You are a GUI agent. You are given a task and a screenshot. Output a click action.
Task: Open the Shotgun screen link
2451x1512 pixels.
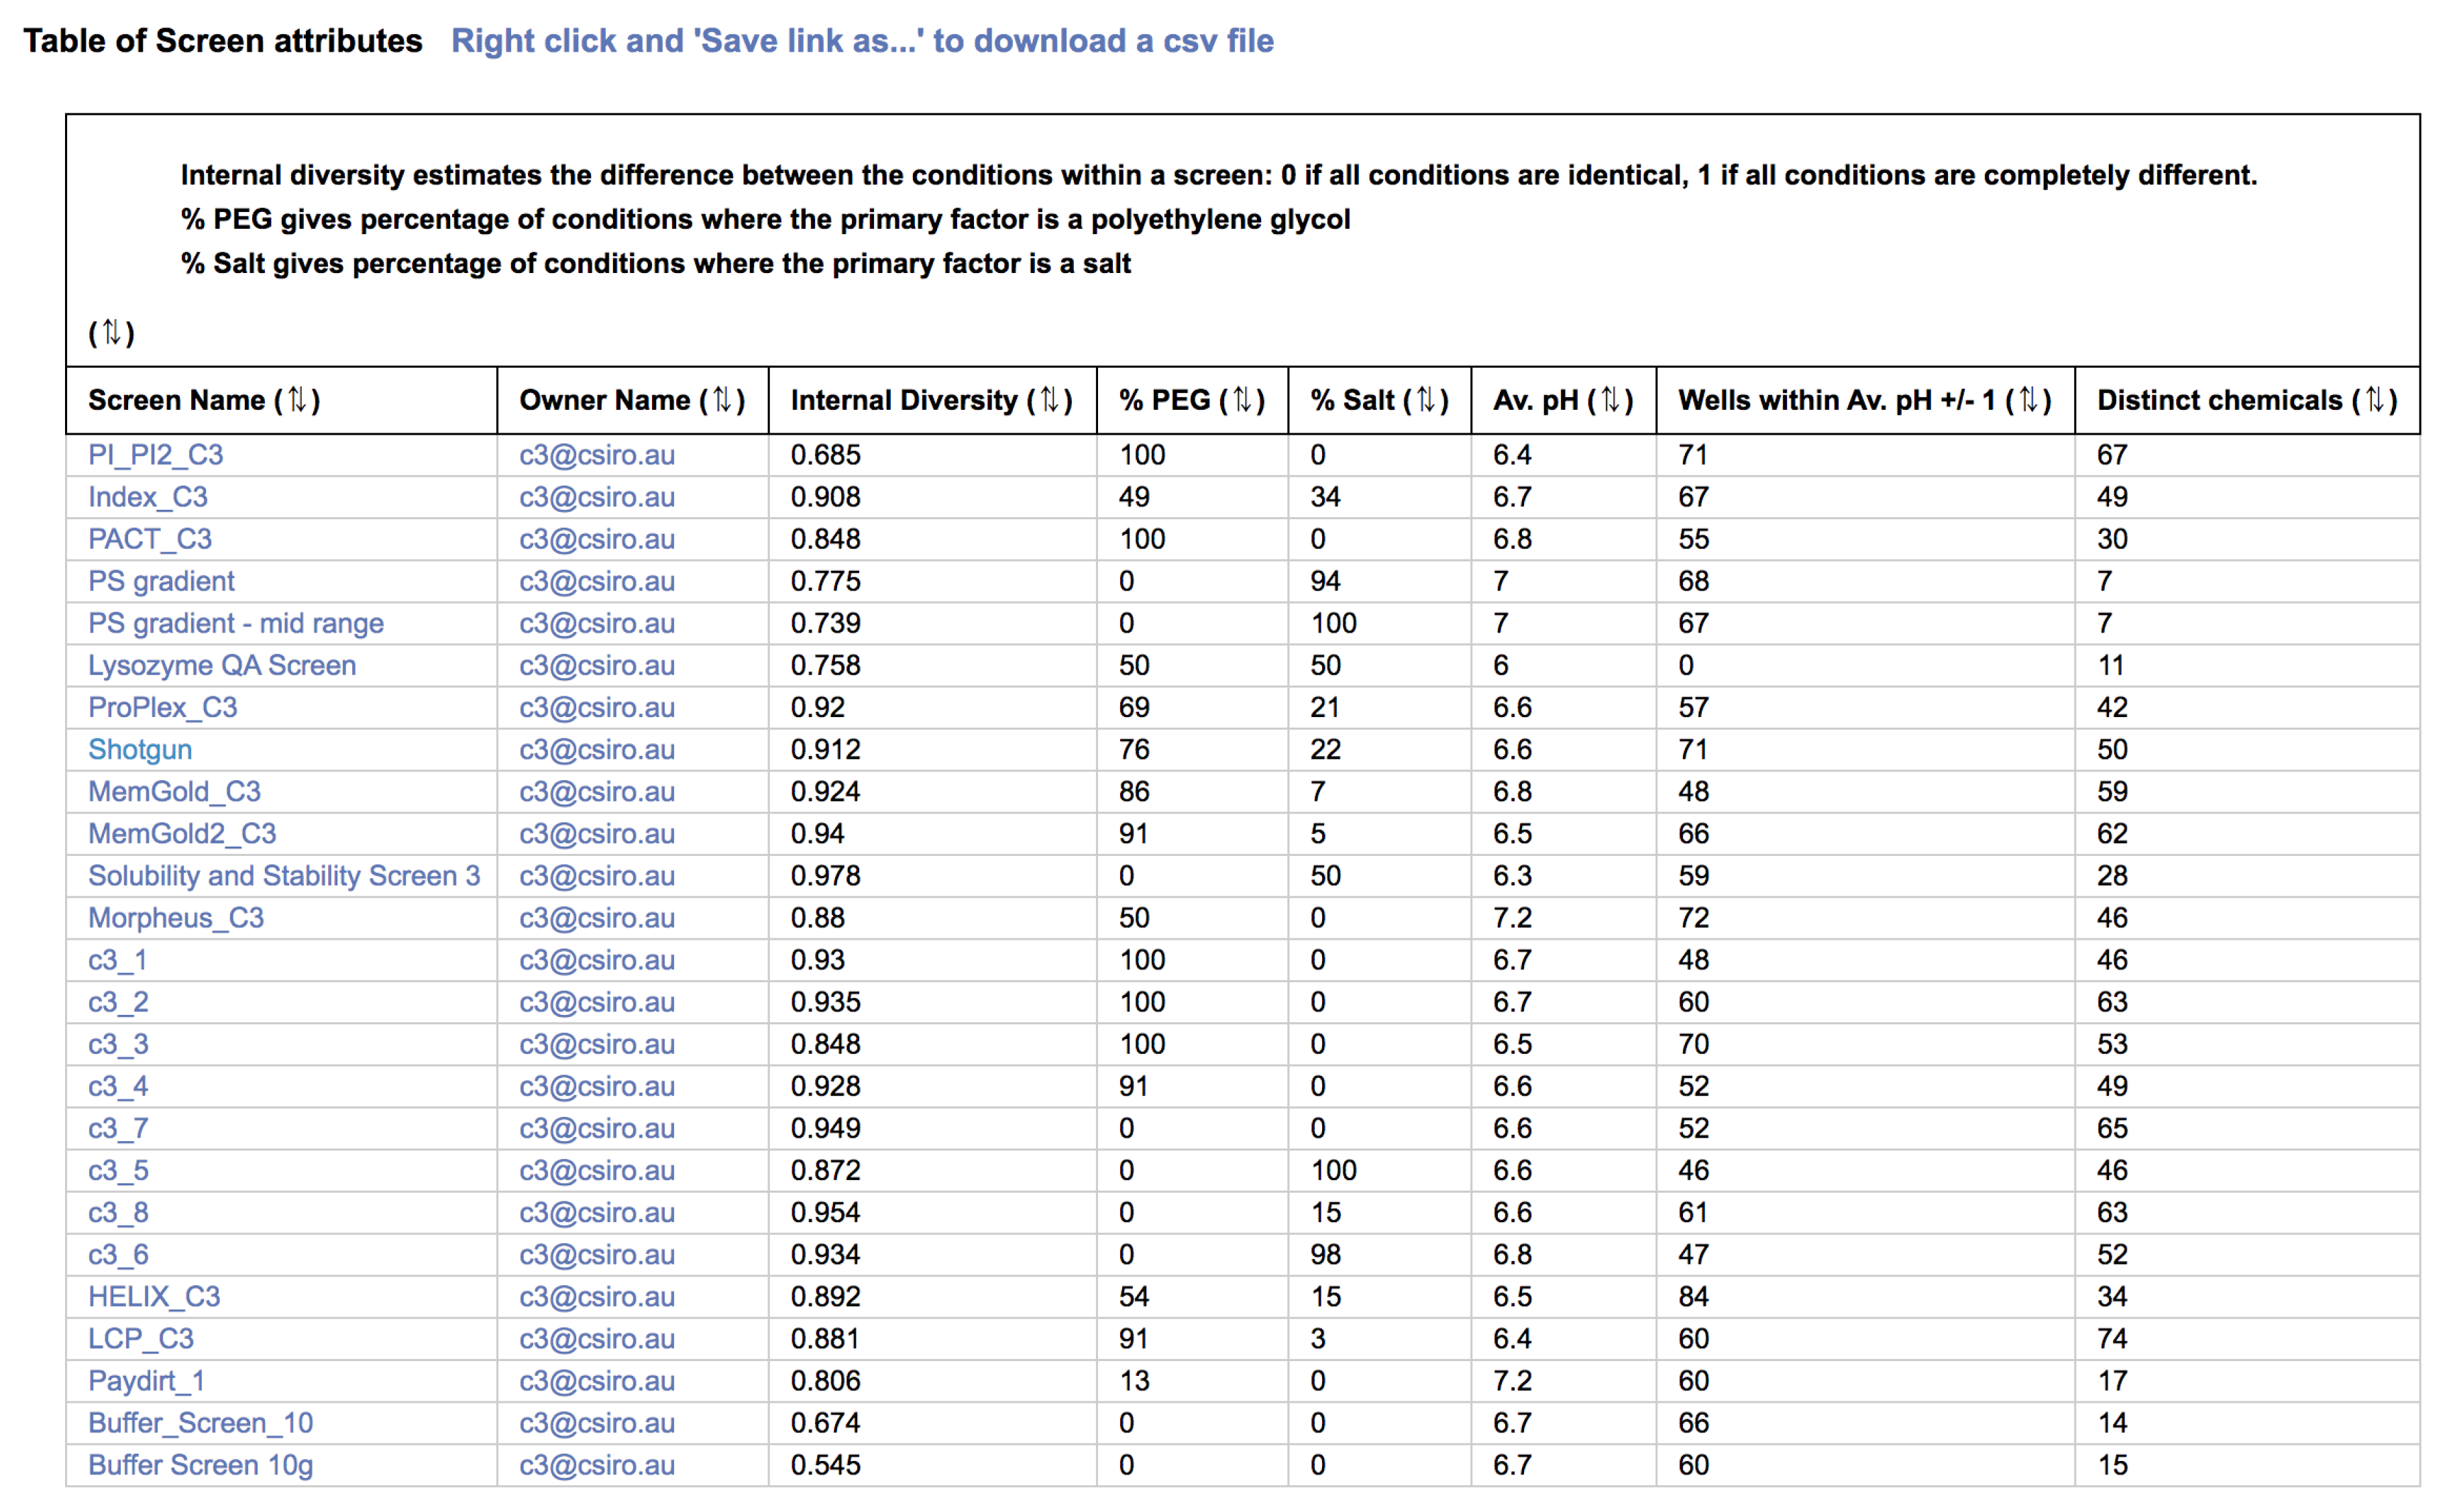[x=140, y=750]
